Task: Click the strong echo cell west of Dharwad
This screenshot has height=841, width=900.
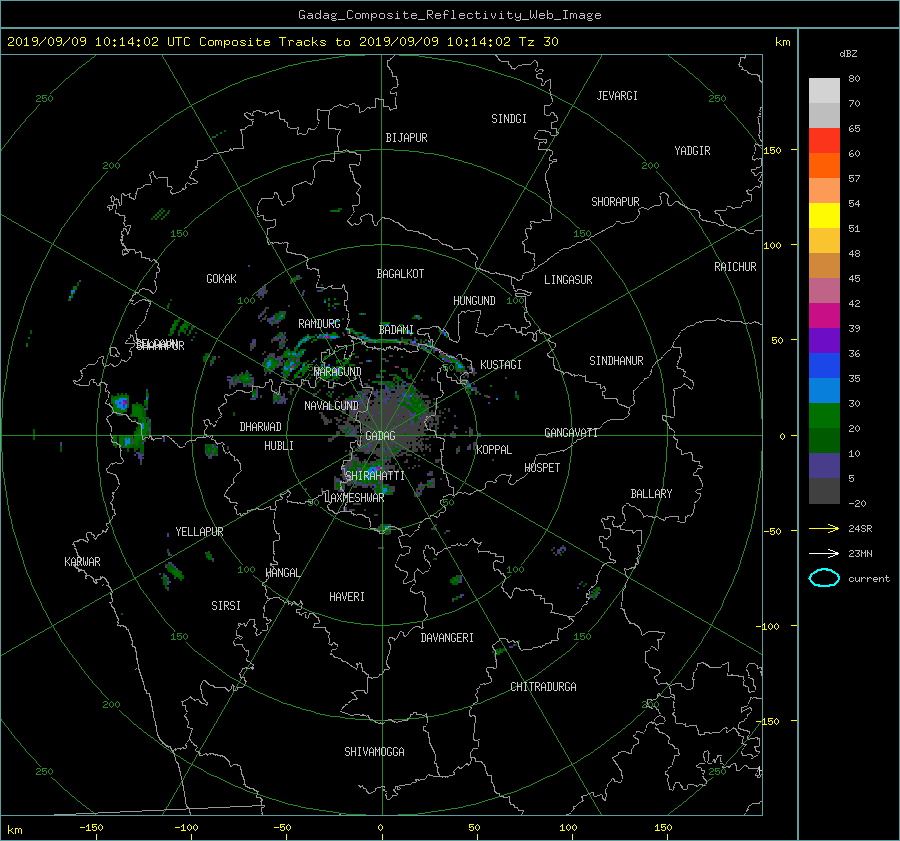Action: [121, 403]
